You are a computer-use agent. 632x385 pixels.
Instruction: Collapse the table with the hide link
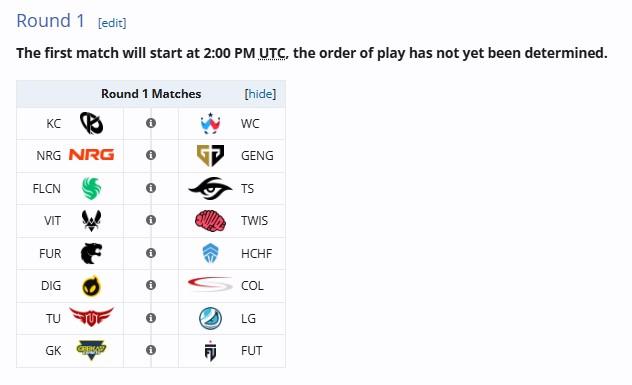[x=260, y=94]
